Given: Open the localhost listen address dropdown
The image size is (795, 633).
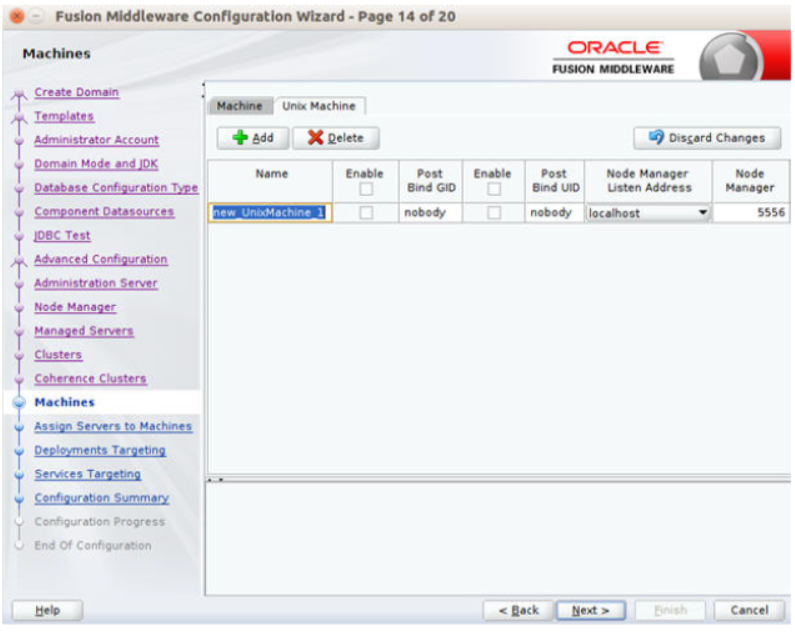Looking at the screenshot, I should click(702, 213).
